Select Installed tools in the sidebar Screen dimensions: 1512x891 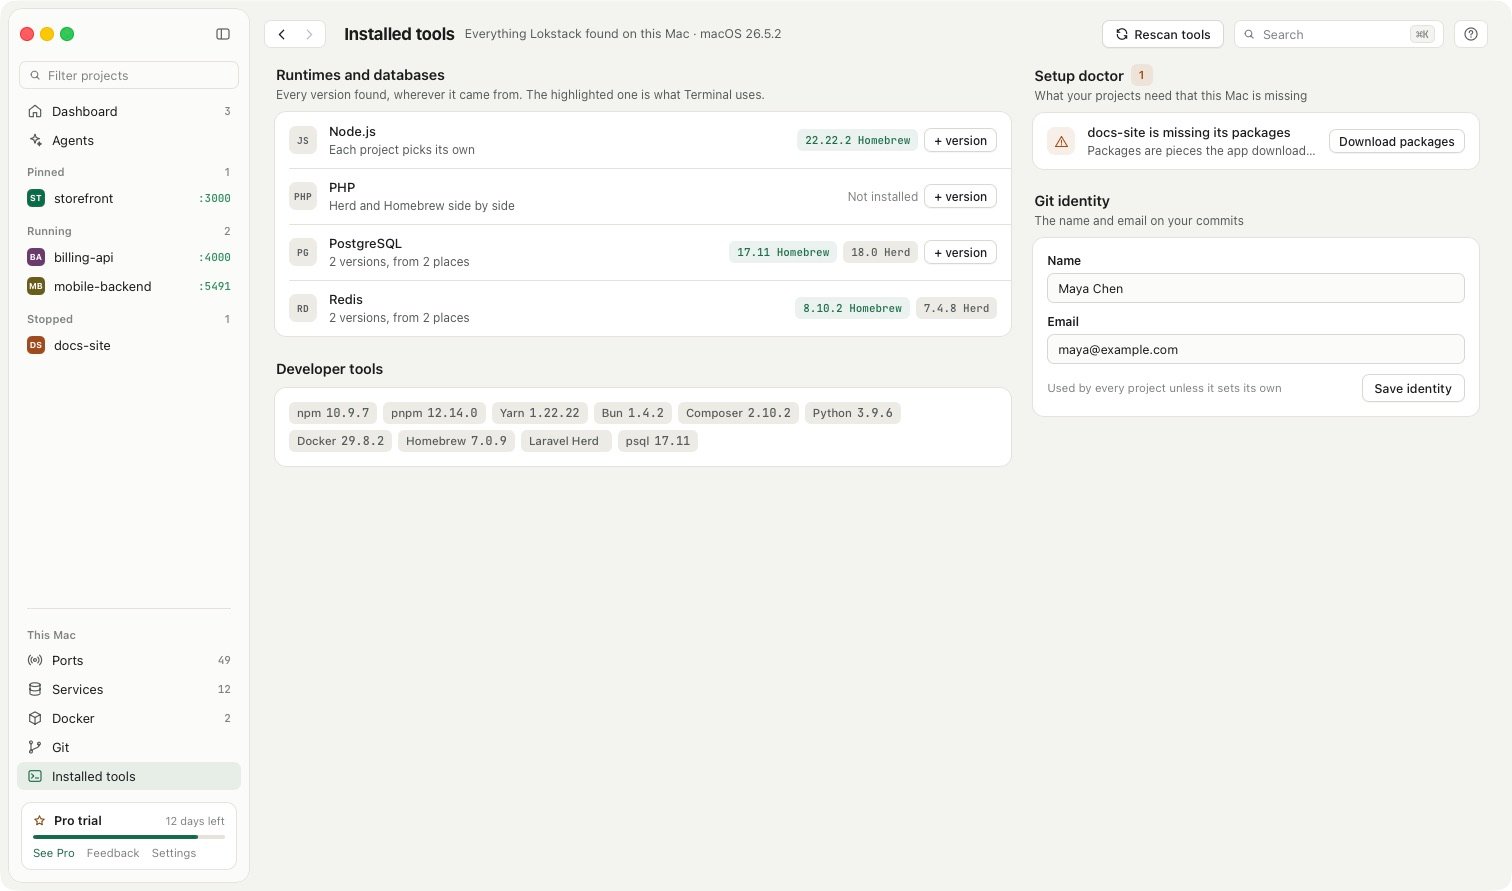point(129,776)
